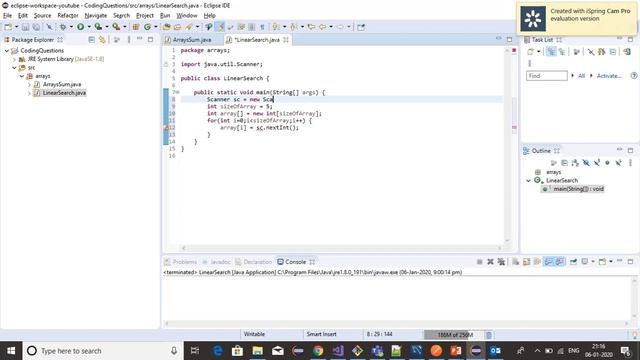Image resolution: width=640 pixels, height=360 pixels.
Task: Click Clear Console icon
Action: tap(516, 262)
